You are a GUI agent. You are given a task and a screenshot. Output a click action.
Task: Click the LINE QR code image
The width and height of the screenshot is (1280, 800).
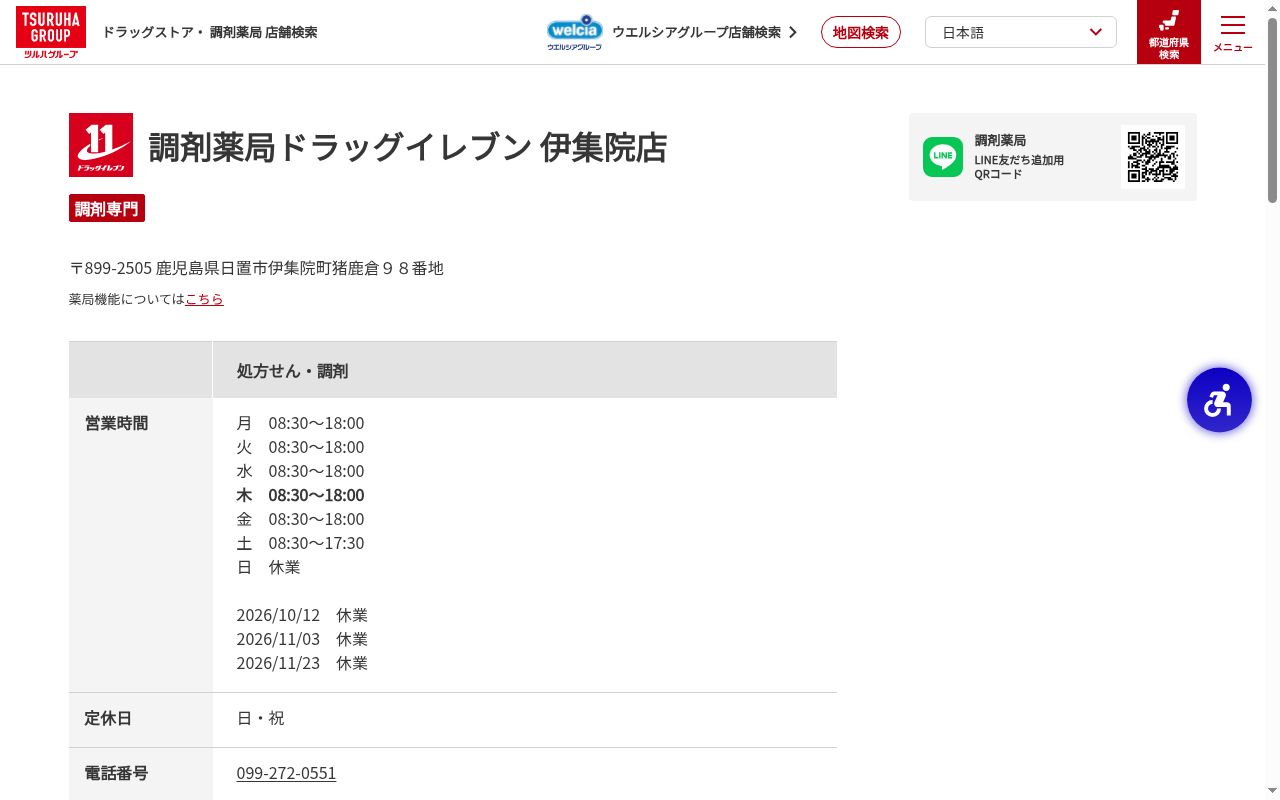pos(1153,157)
